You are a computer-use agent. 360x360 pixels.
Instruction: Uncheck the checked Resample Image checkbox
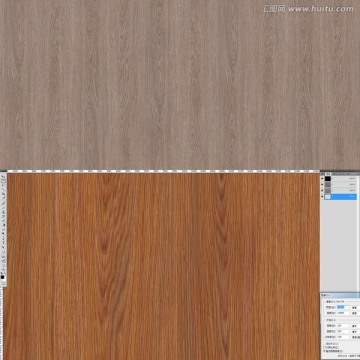[324, 351]
